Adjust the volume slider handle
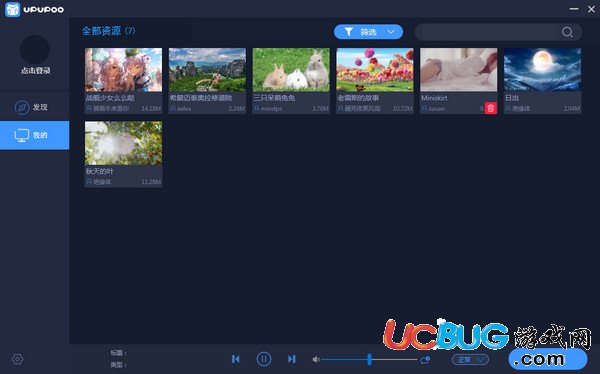 pos(369,359)
